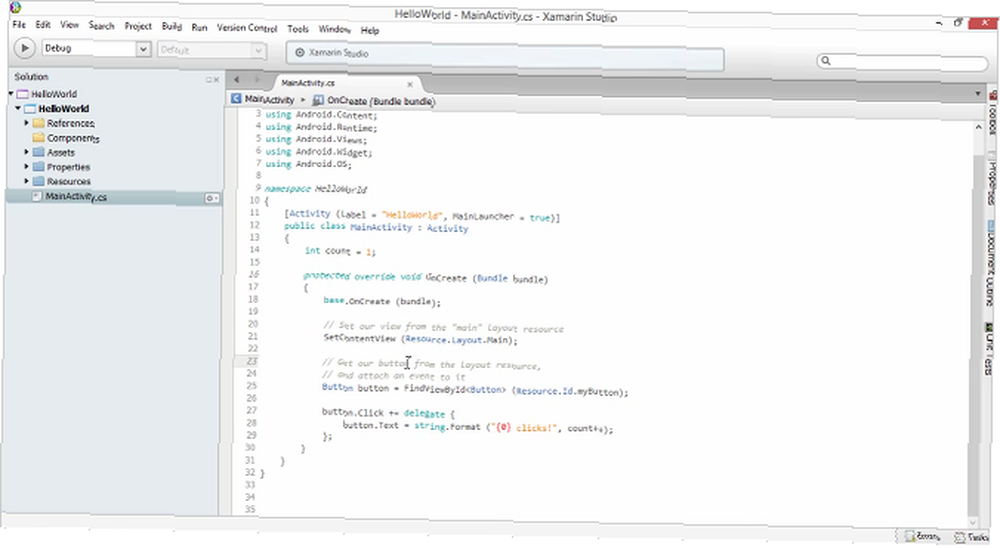The width and height of the screenshot is (1000, 548).
Task: Select the Components folder
Action: point(73,138)
